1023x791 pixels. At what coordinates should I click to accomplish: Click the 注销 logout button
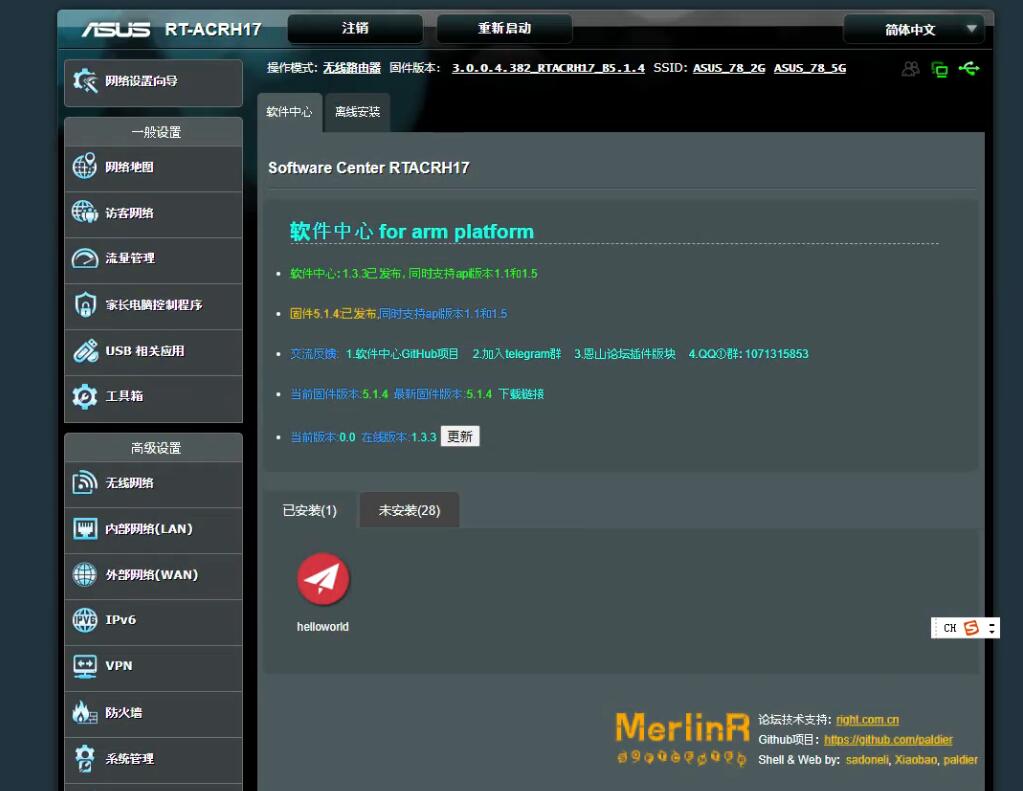(x=355, y=28)
